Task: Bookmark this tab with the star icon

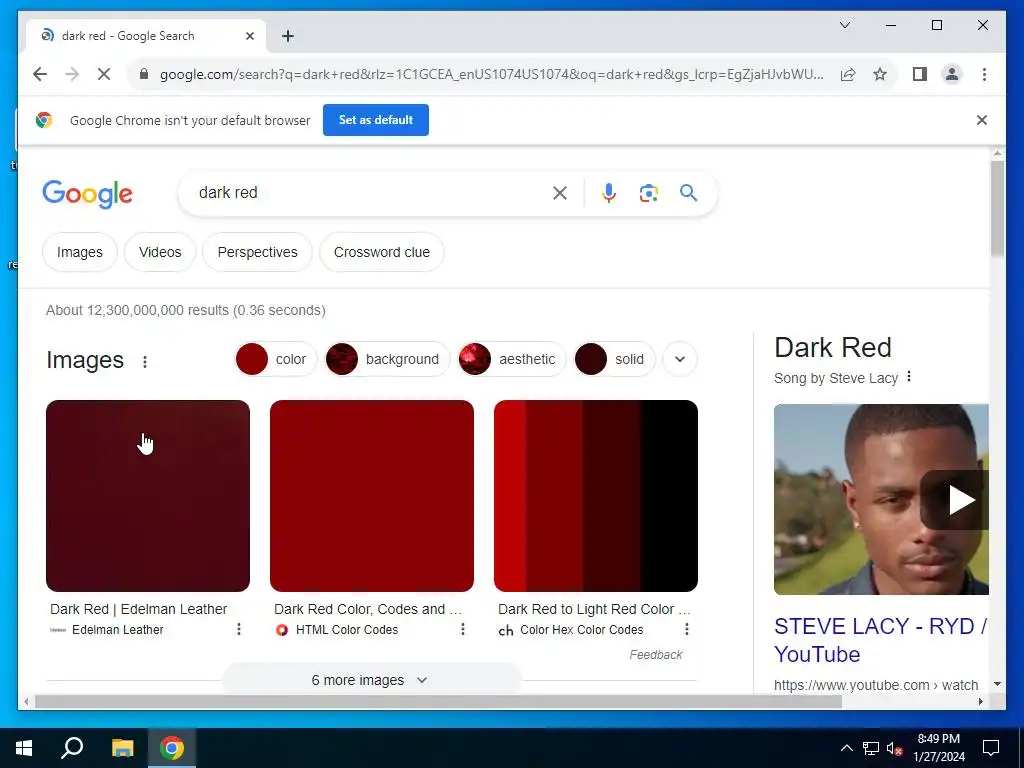Action: [880, 74]
